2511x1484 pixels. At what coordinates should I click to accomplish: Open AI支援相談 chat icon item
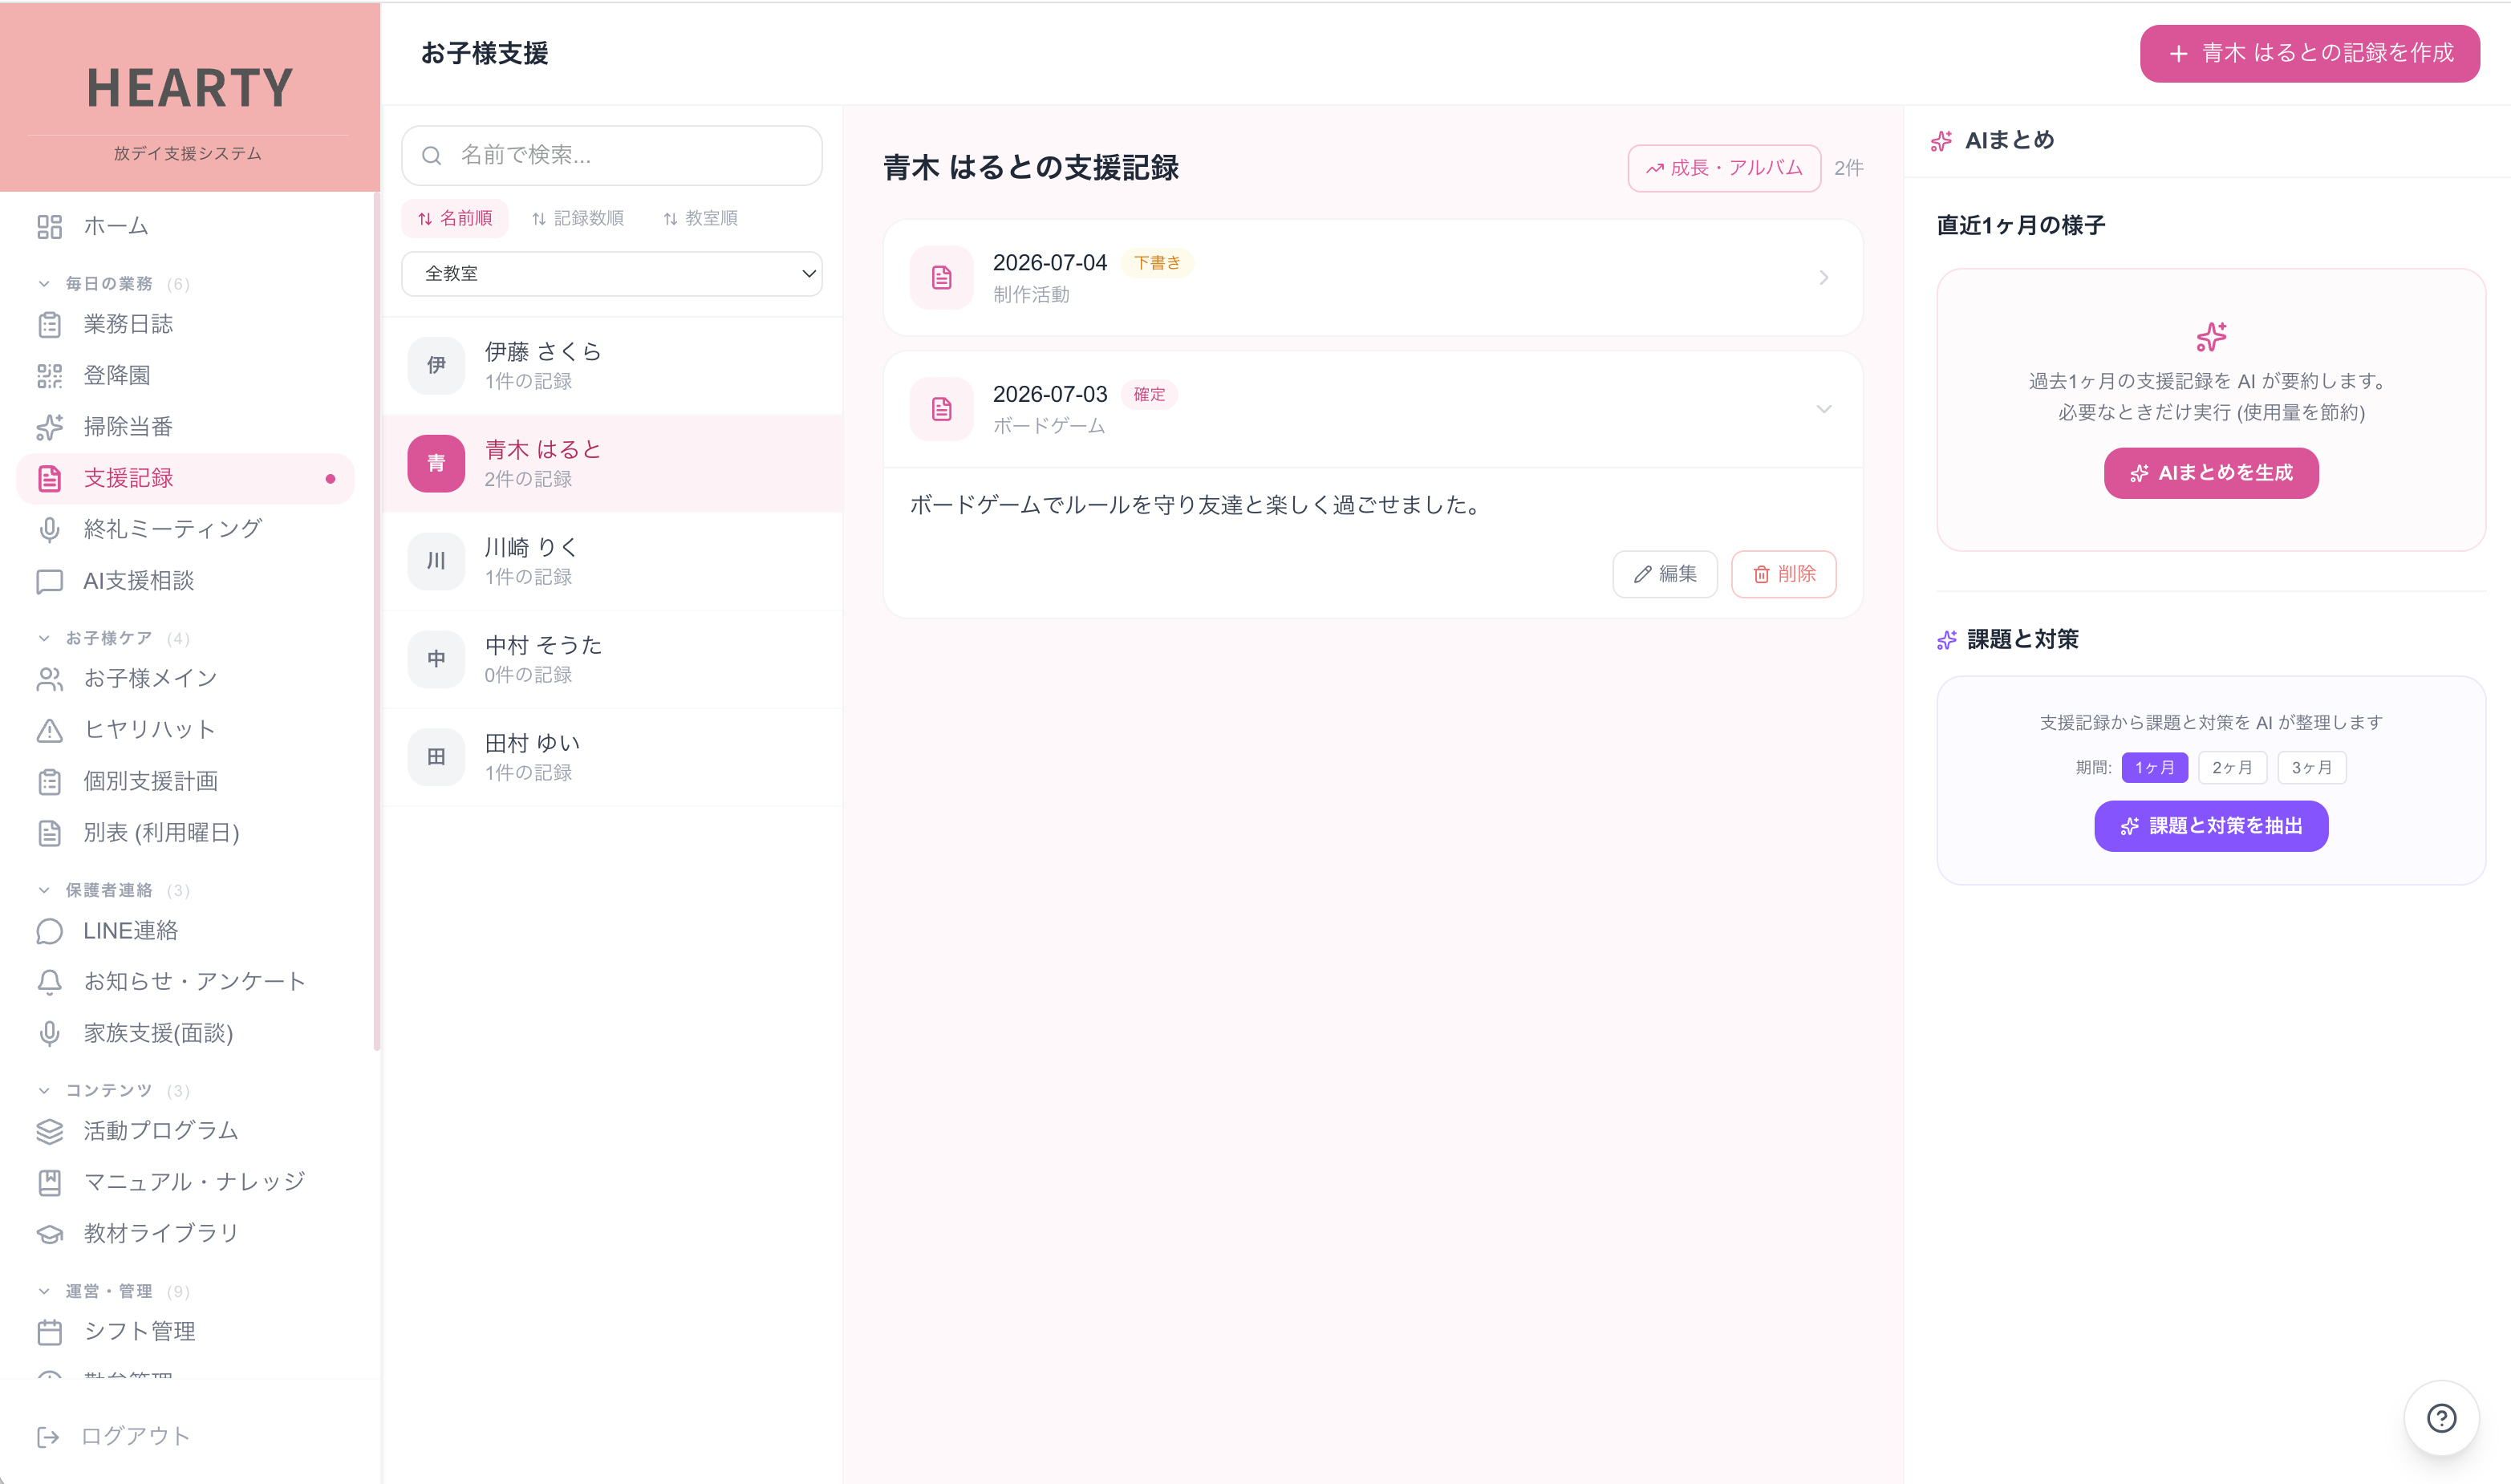pos(185,581)
